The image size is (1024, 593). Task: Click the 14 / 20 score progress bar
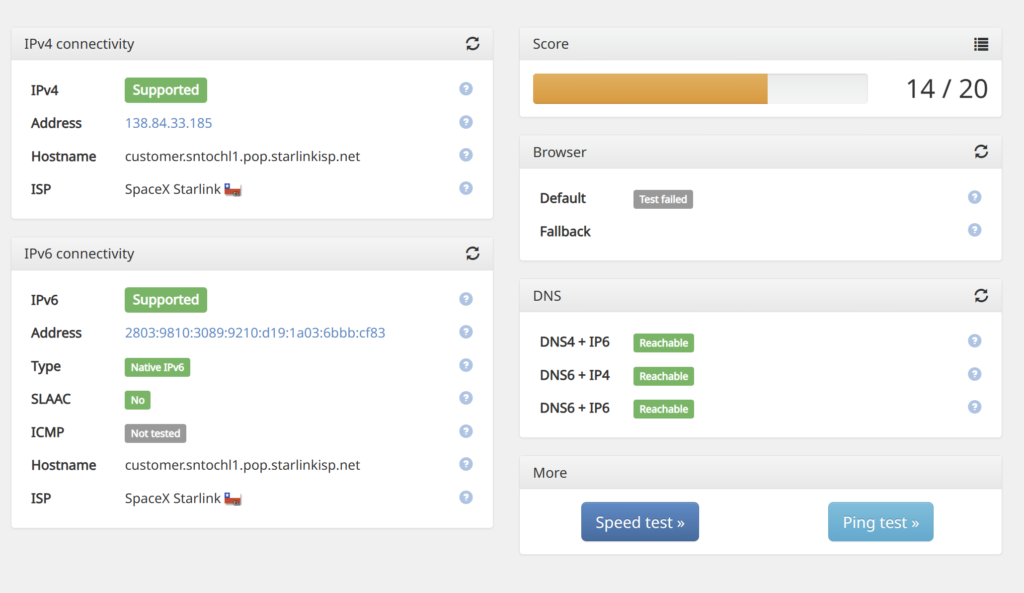point(700,89)
